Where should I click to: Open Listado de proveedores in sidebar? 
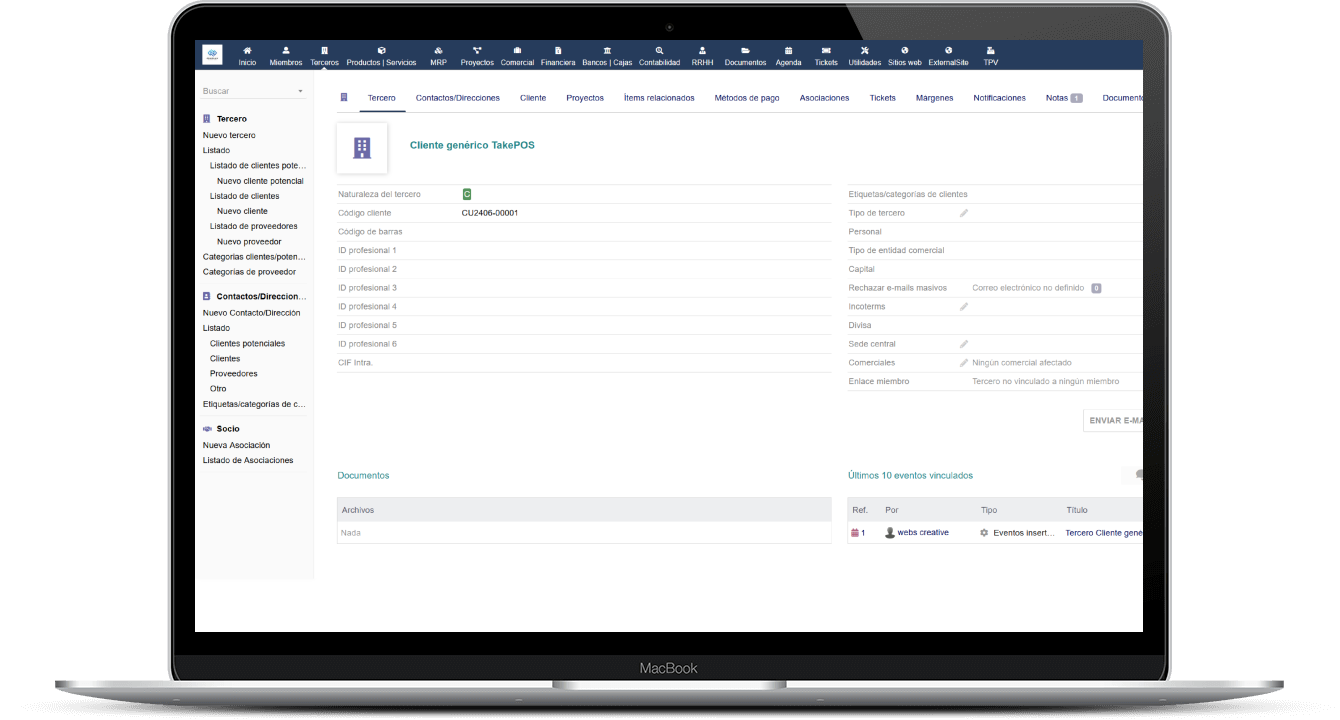coord(253,226)
